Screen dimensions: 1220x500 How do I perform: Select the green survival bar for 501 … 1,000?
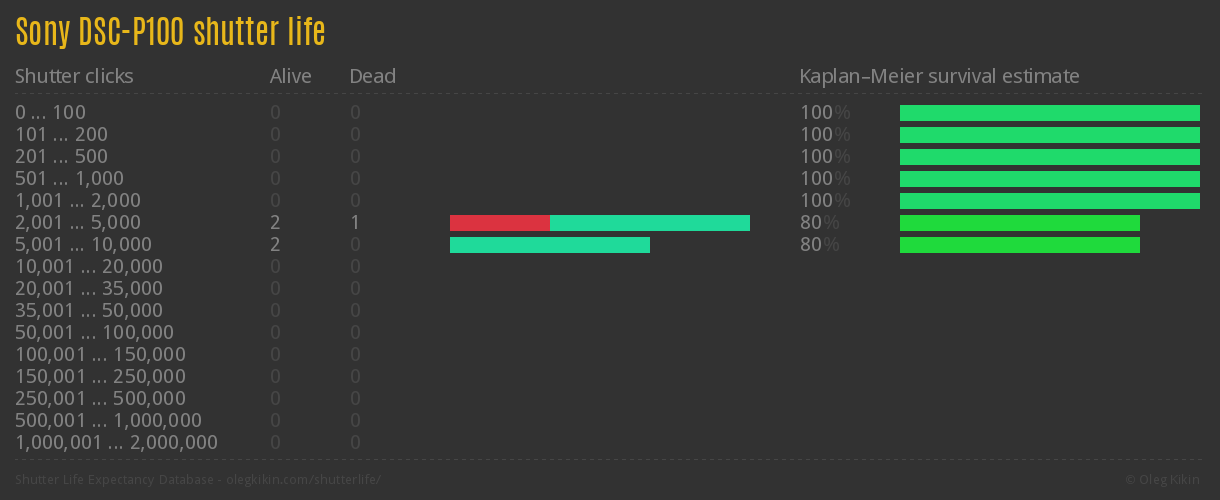(x=1049, y=179)
